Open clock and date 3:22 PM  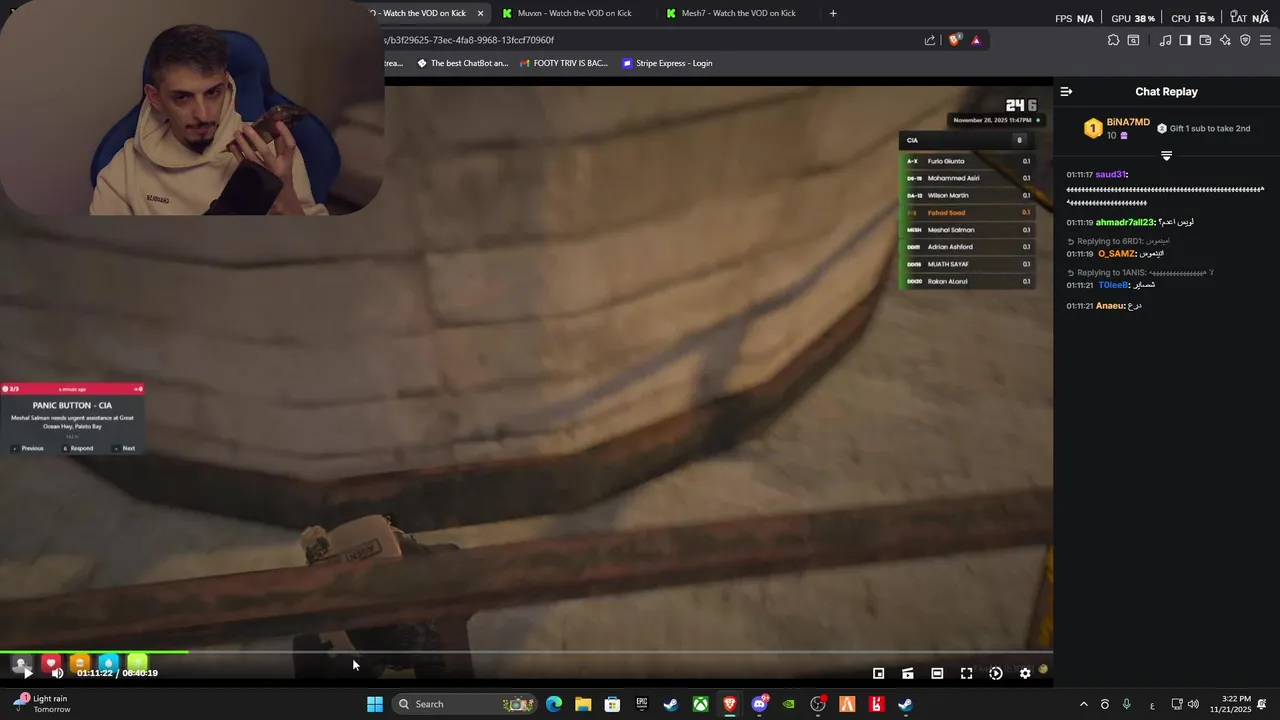tap(1230, 704)
